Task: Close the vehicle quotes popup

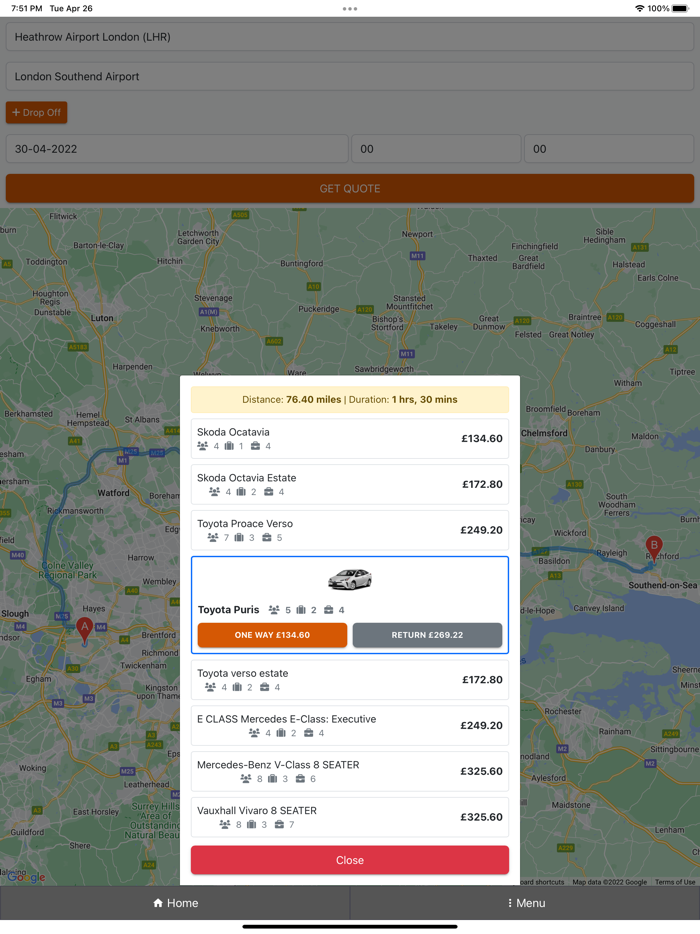Action: (350, 860)
